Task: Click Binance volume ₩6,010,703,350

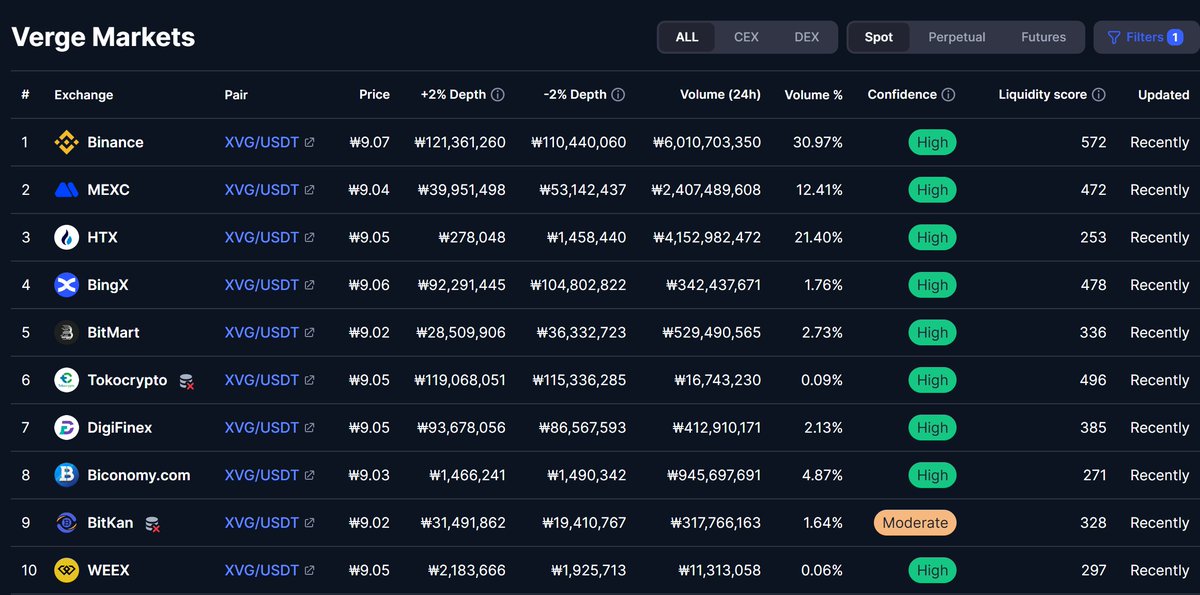Action: [x=706, y=142]
